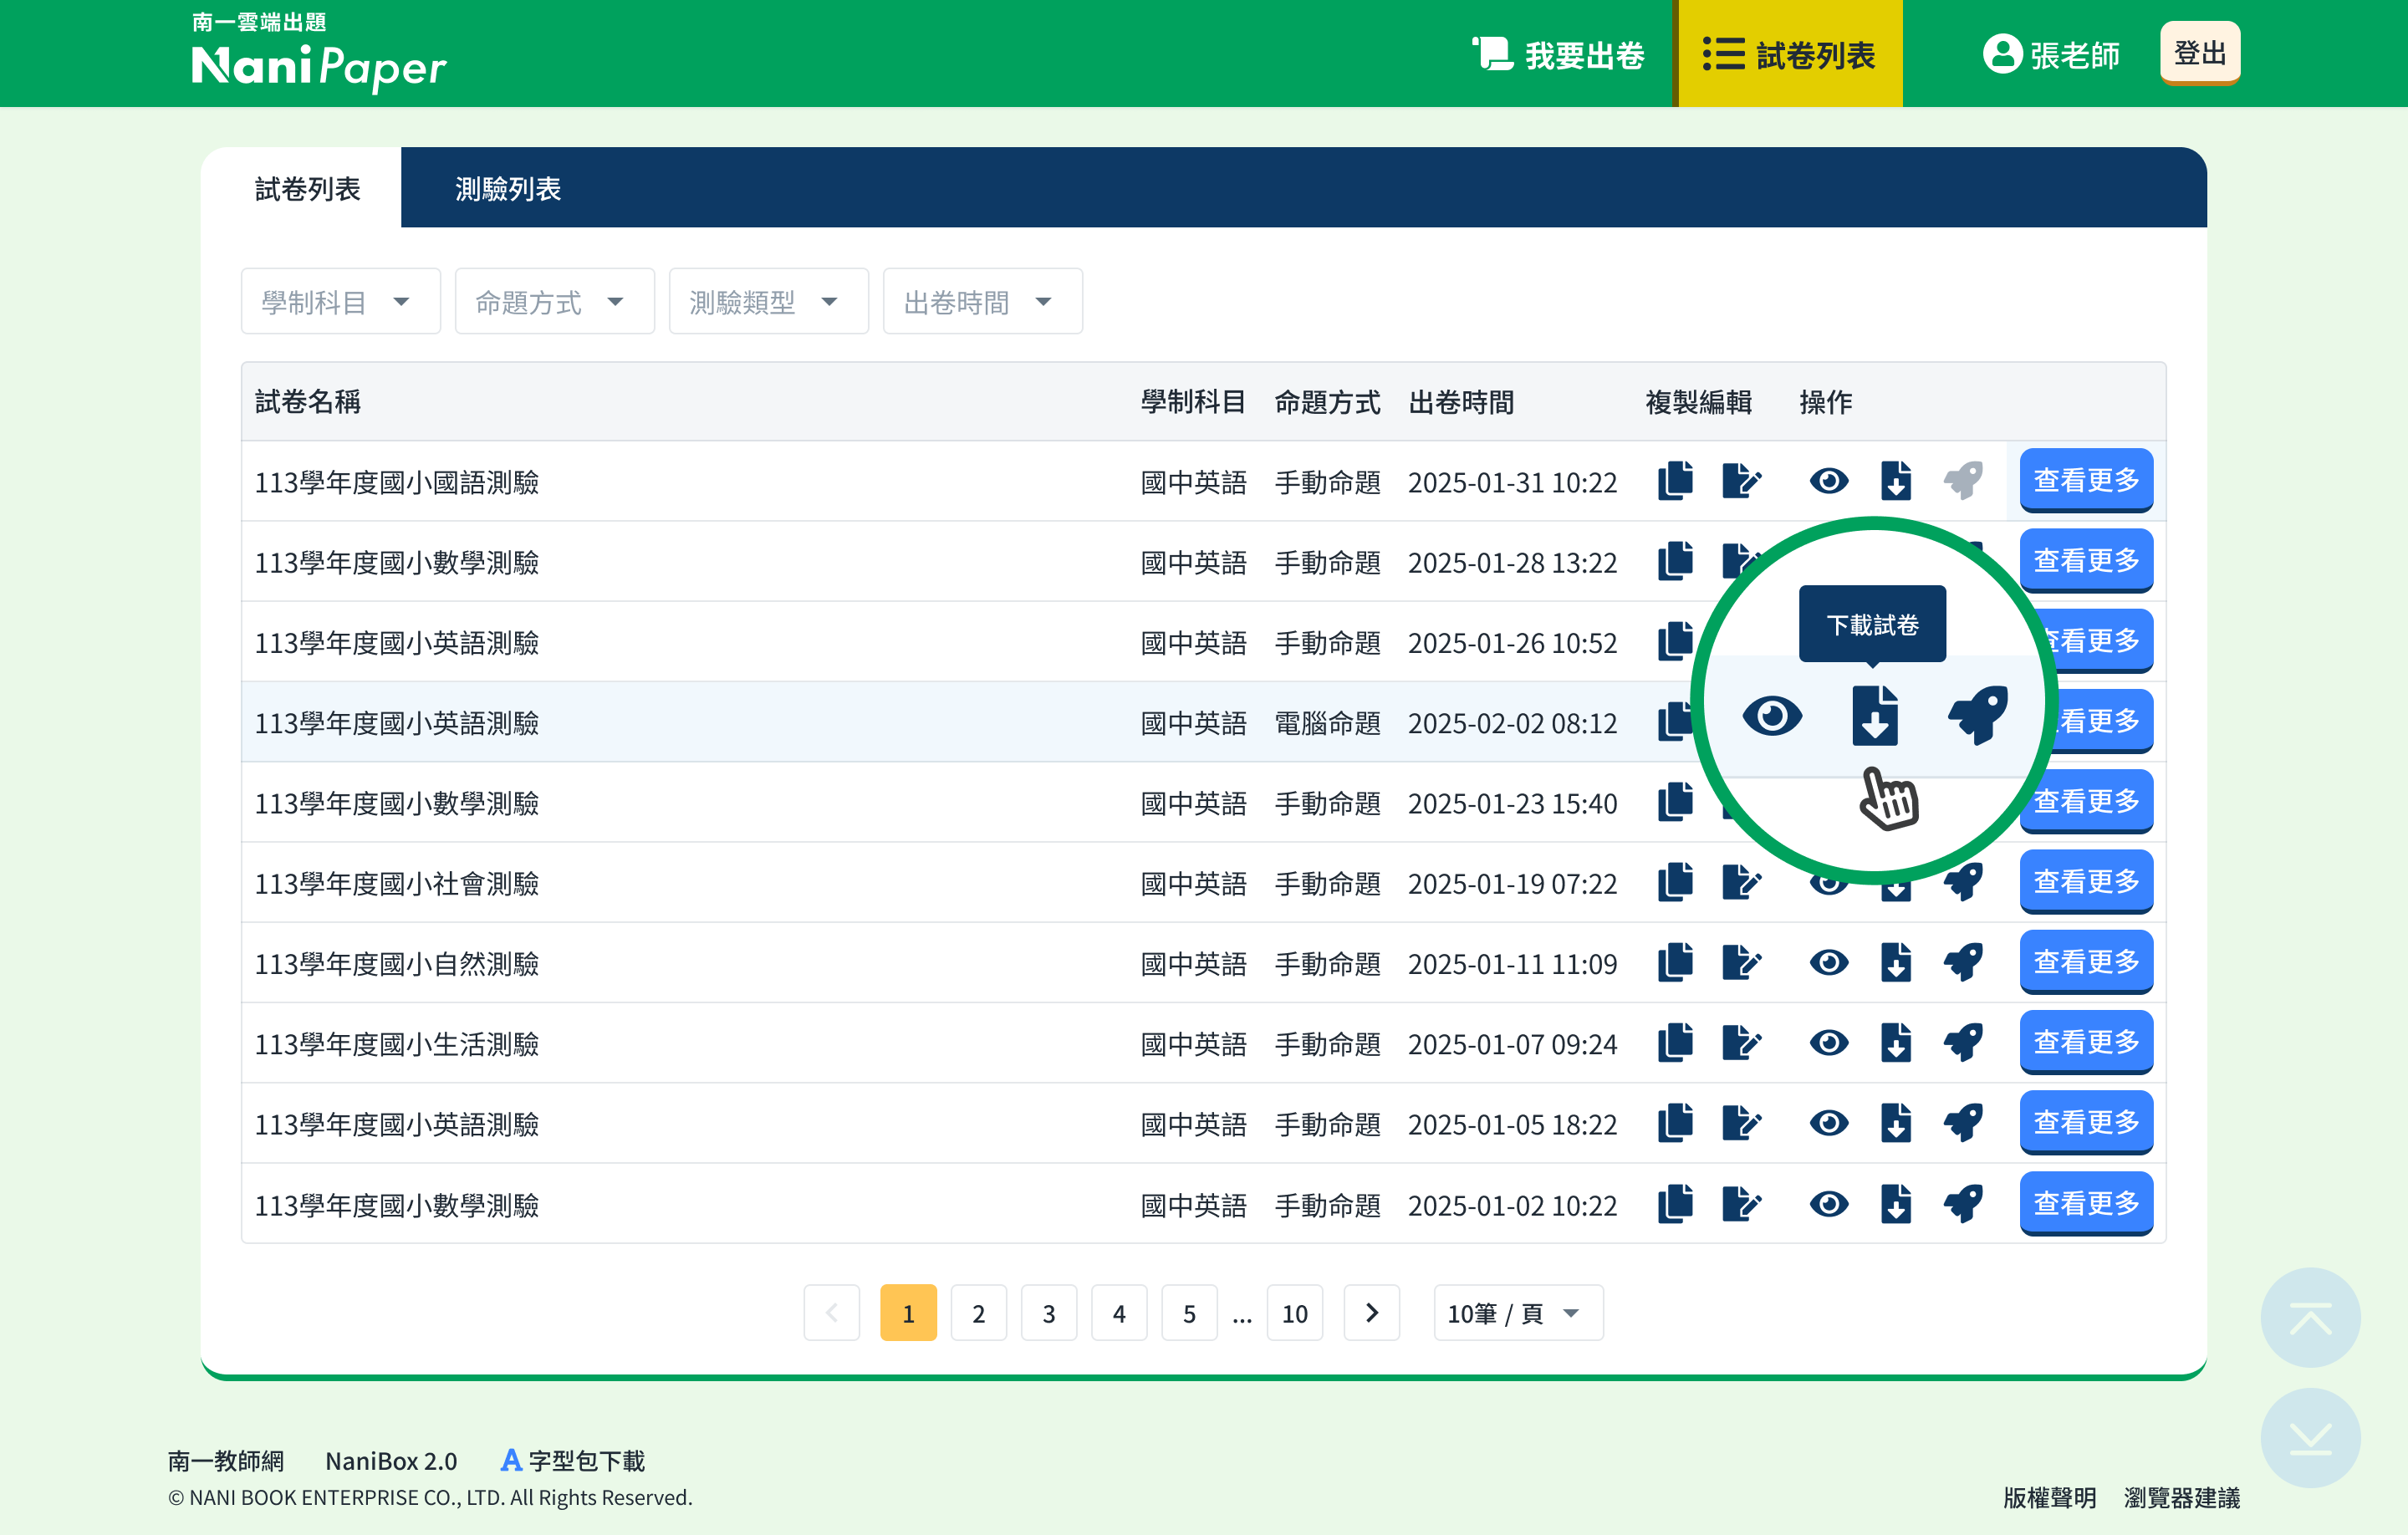This screenshot has height=1535, width=2408.
Task: Switch to the 測驗列表 tab
Action: tap(508, 188)
